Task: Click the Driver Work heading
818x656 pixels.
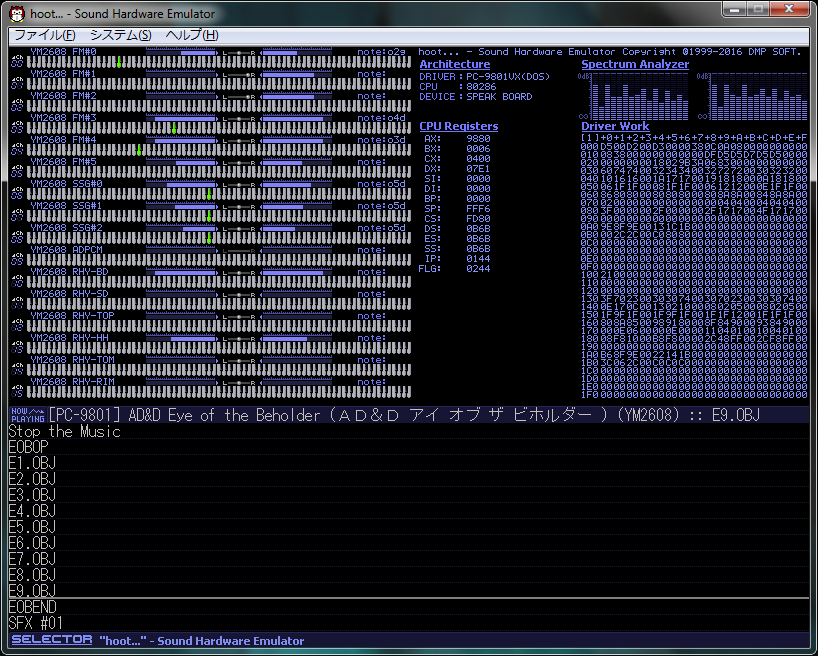Action: (615, 126)
